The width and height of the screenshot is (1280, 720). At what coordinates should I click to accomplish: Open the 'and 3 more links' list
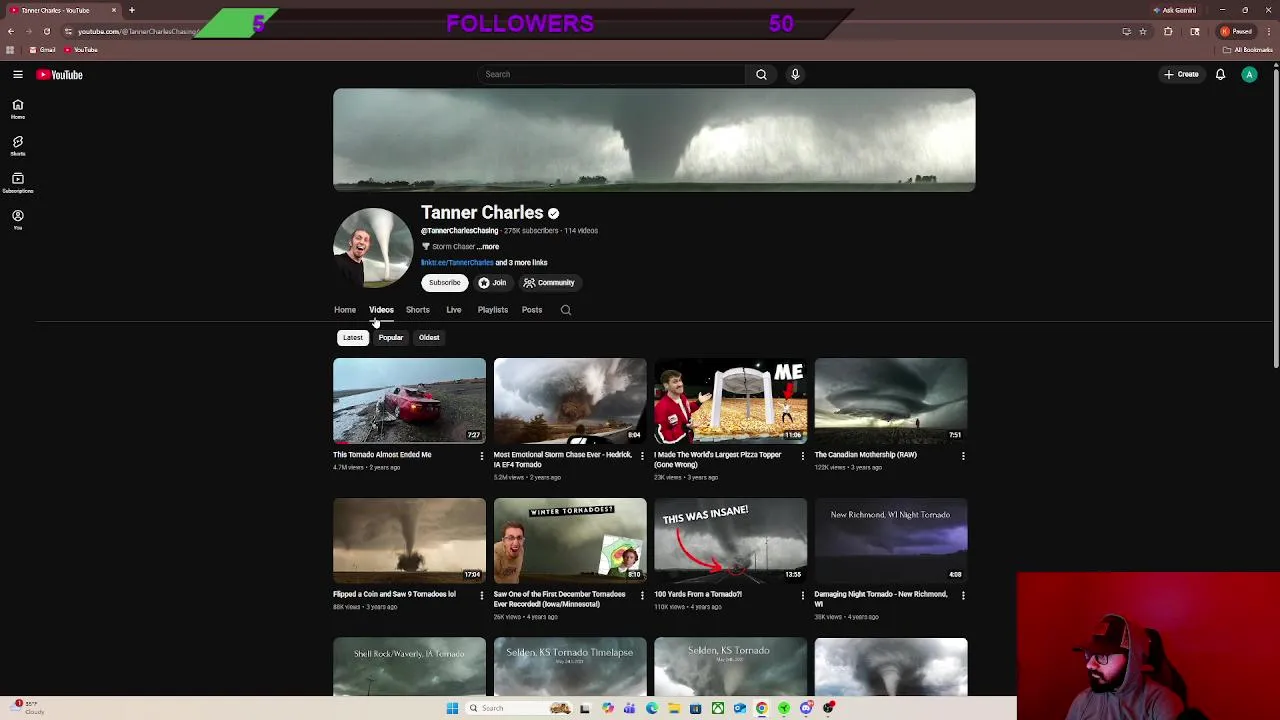(x=521, y=263)
